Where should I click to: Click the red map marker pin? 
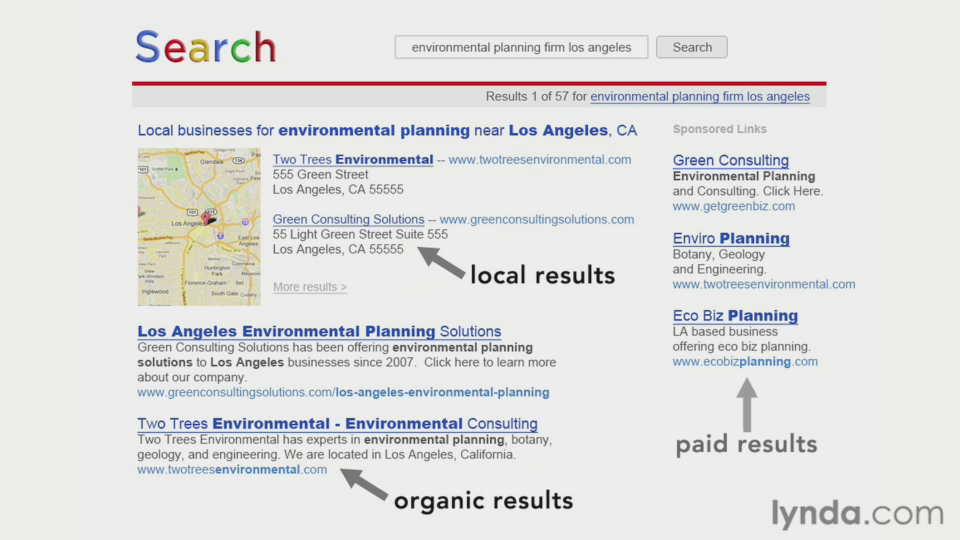tap(206, 217)
